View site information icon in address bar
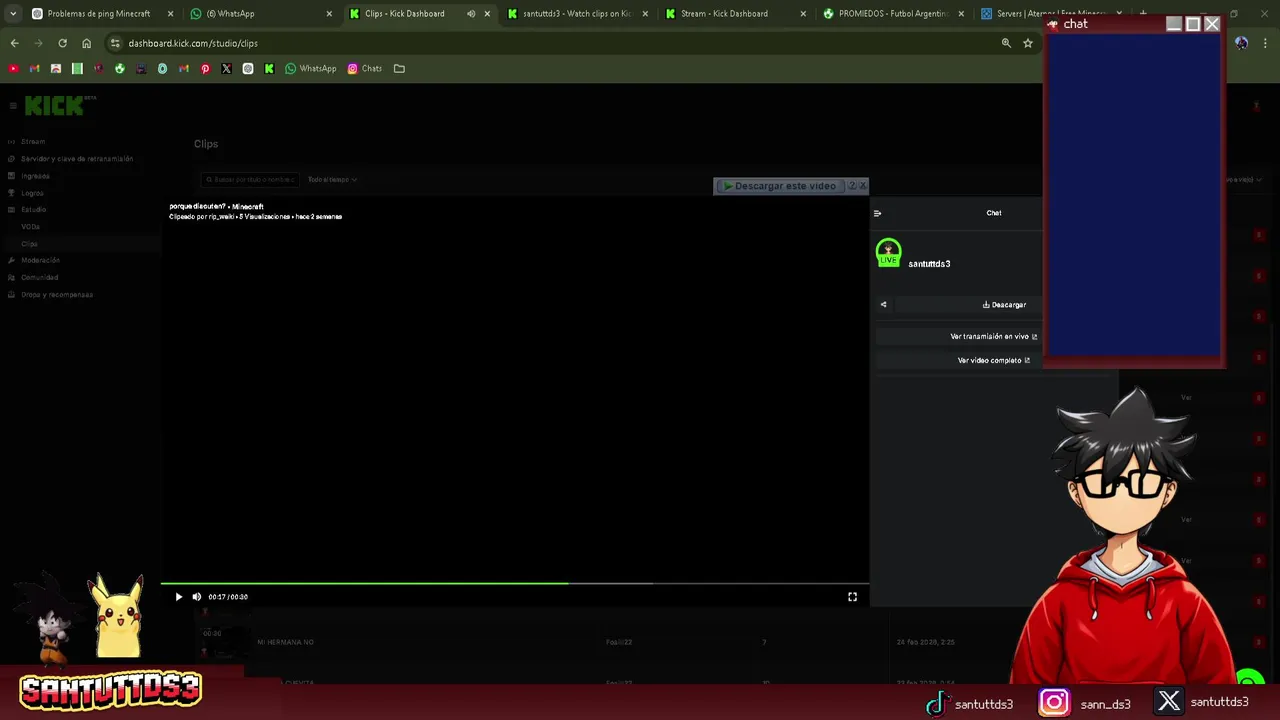The width and height of the screenshot is (1280, 720). (115, 43)
